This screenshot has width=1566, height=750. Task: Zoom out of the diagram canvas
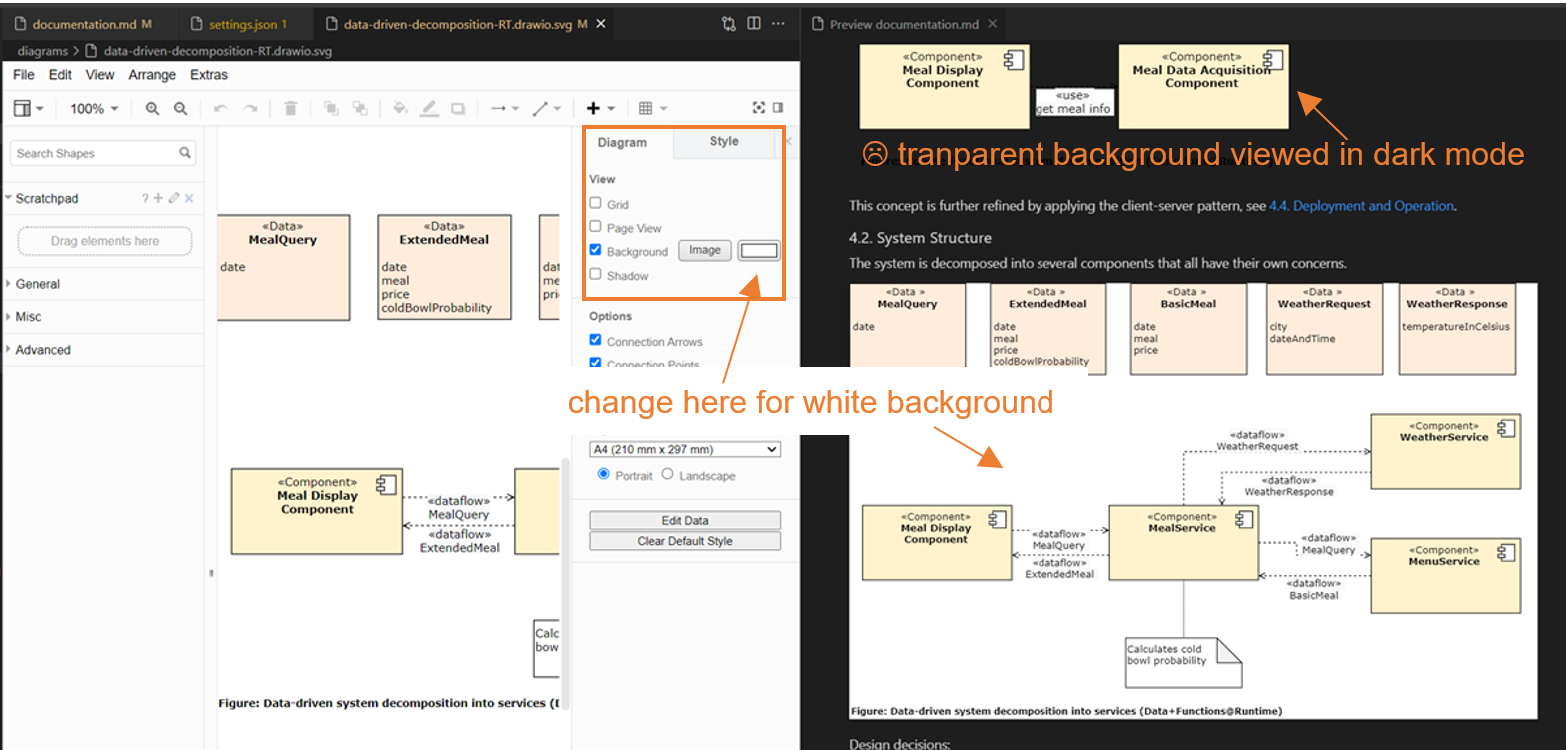coord(181,108)
